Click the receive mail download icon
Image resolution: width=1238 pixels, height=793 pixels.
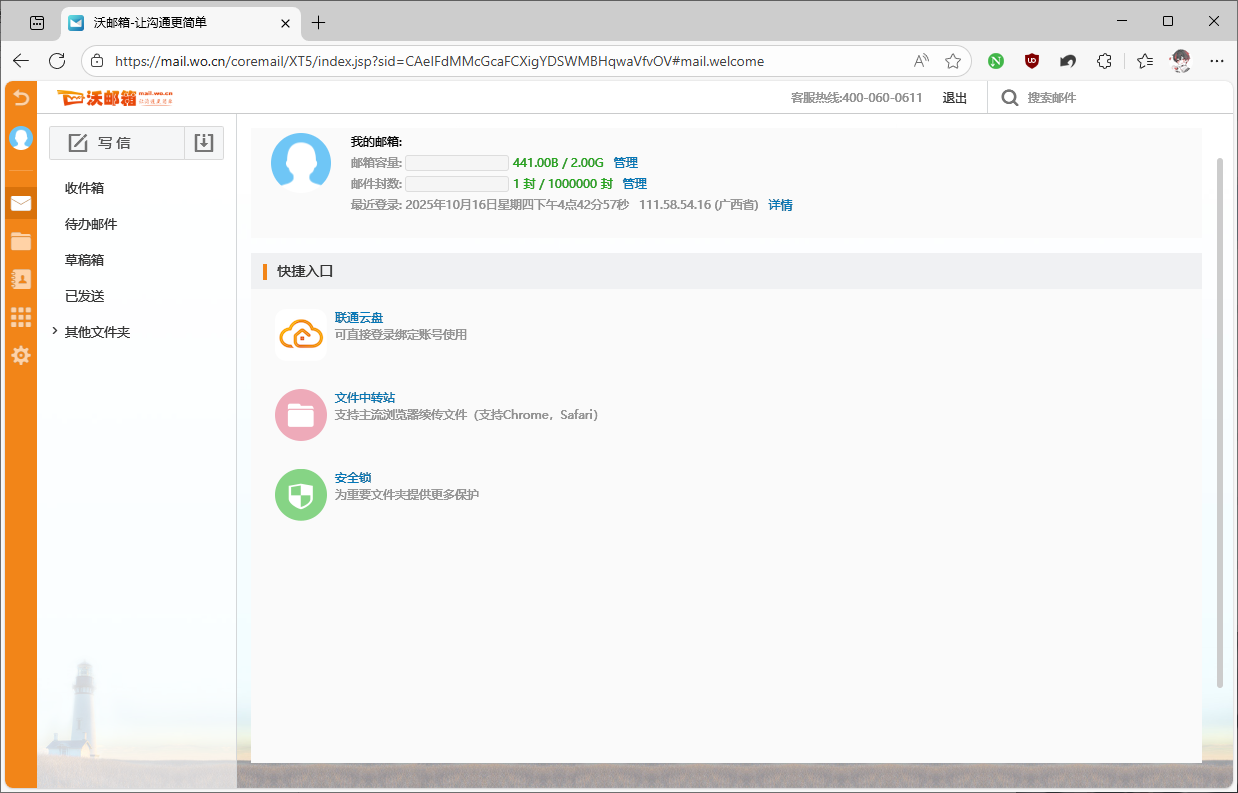[x=204, y=143]
